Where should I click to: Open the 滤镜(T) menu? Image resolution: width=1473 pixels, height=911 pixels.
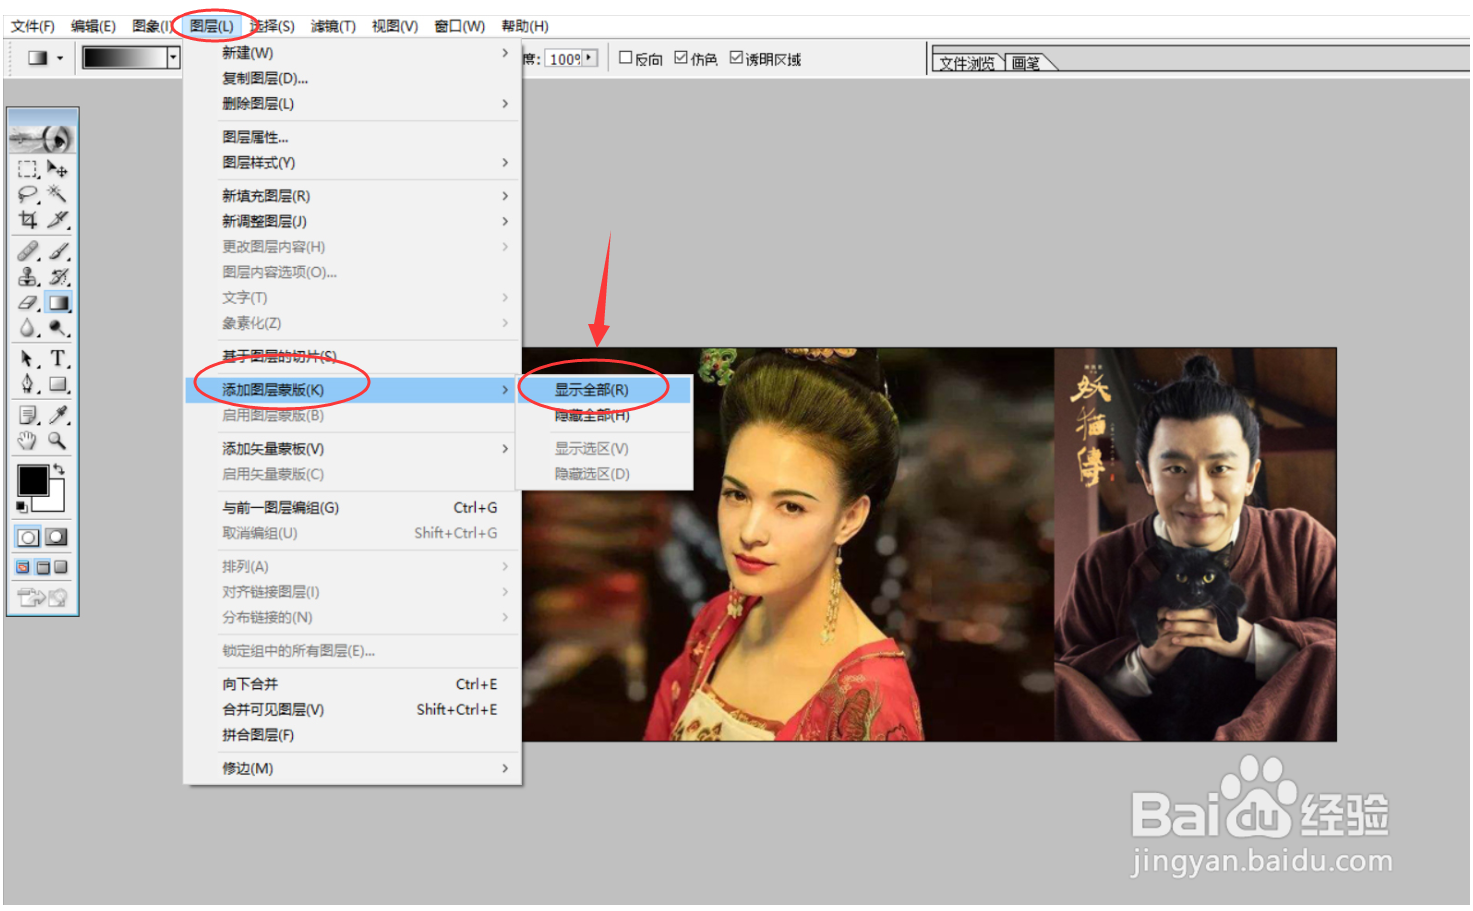[333, 26]
